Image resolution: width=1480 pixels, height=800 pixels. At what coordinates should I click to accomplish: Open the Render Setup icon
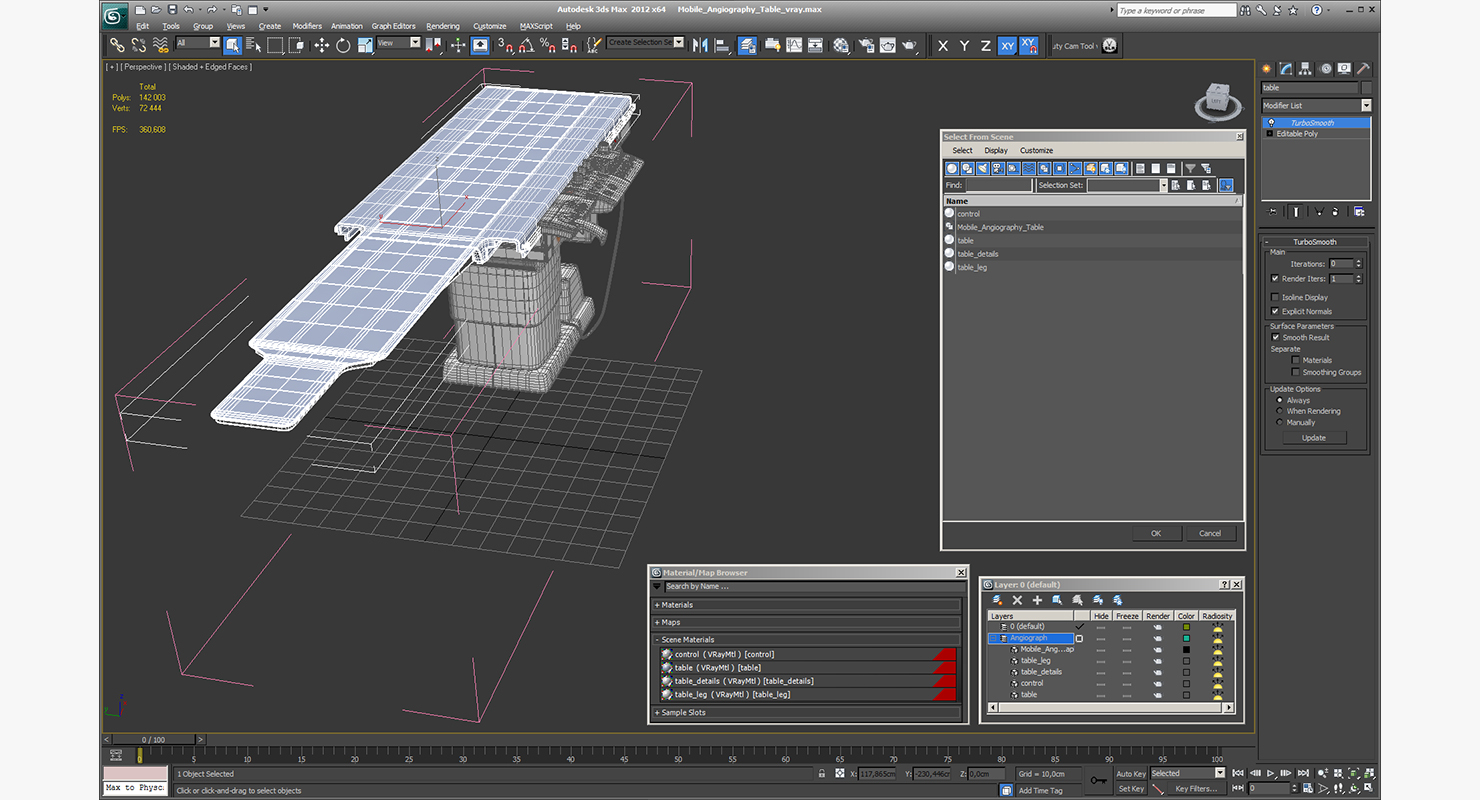866,45
